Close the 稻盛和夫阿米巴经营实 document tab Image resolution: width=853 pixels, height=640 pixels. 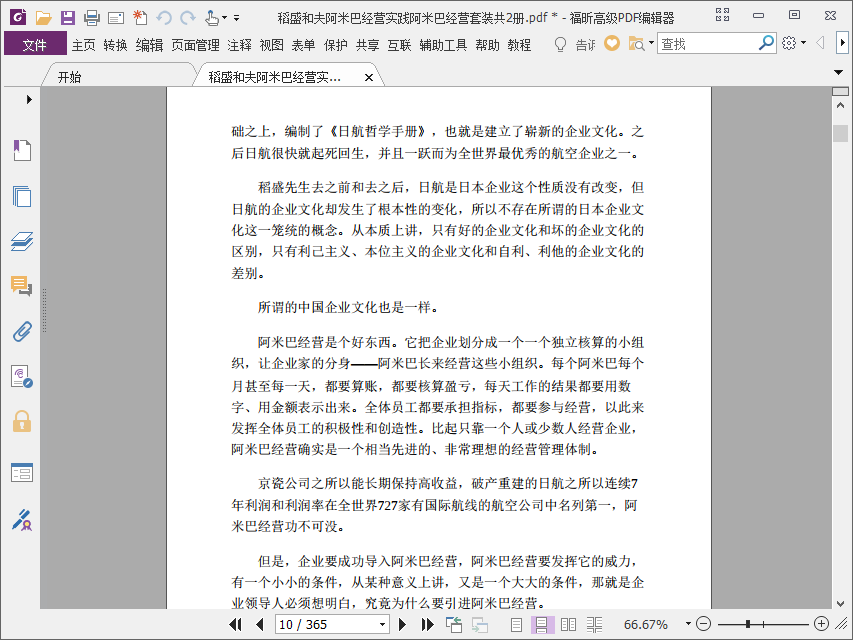point(369,77)
